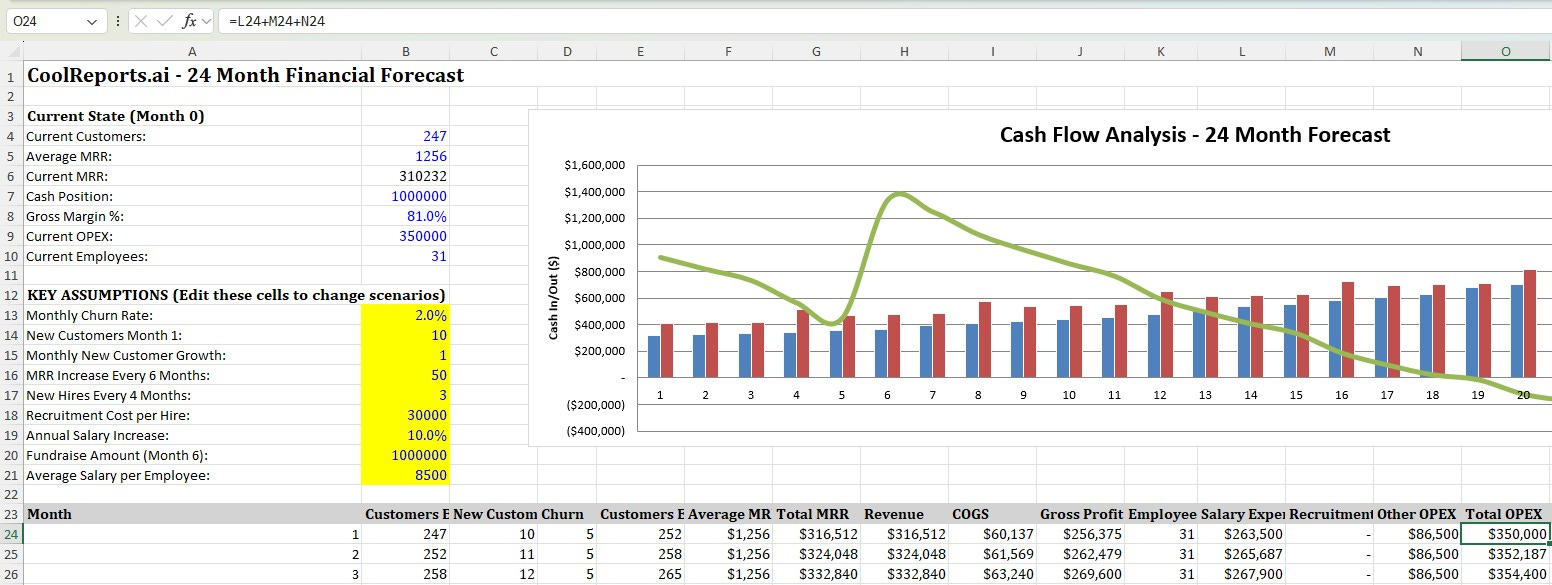
Task: Click the New Customers Month 1 value 10
Action: (405, 335)
